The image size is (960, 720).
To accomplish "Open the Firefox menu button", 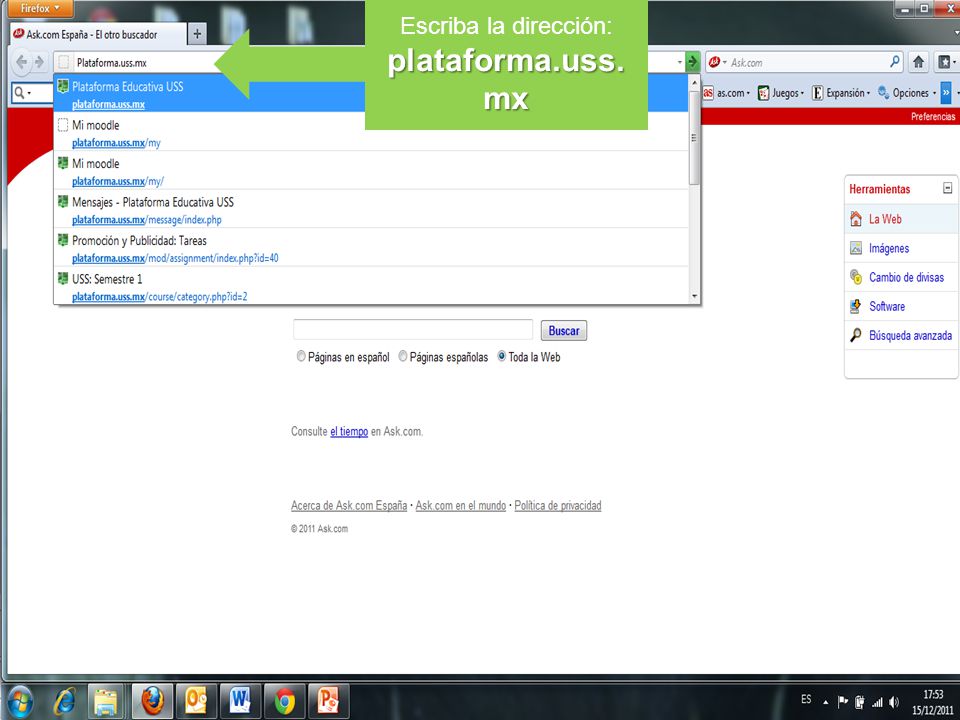I will coord(40,9).
